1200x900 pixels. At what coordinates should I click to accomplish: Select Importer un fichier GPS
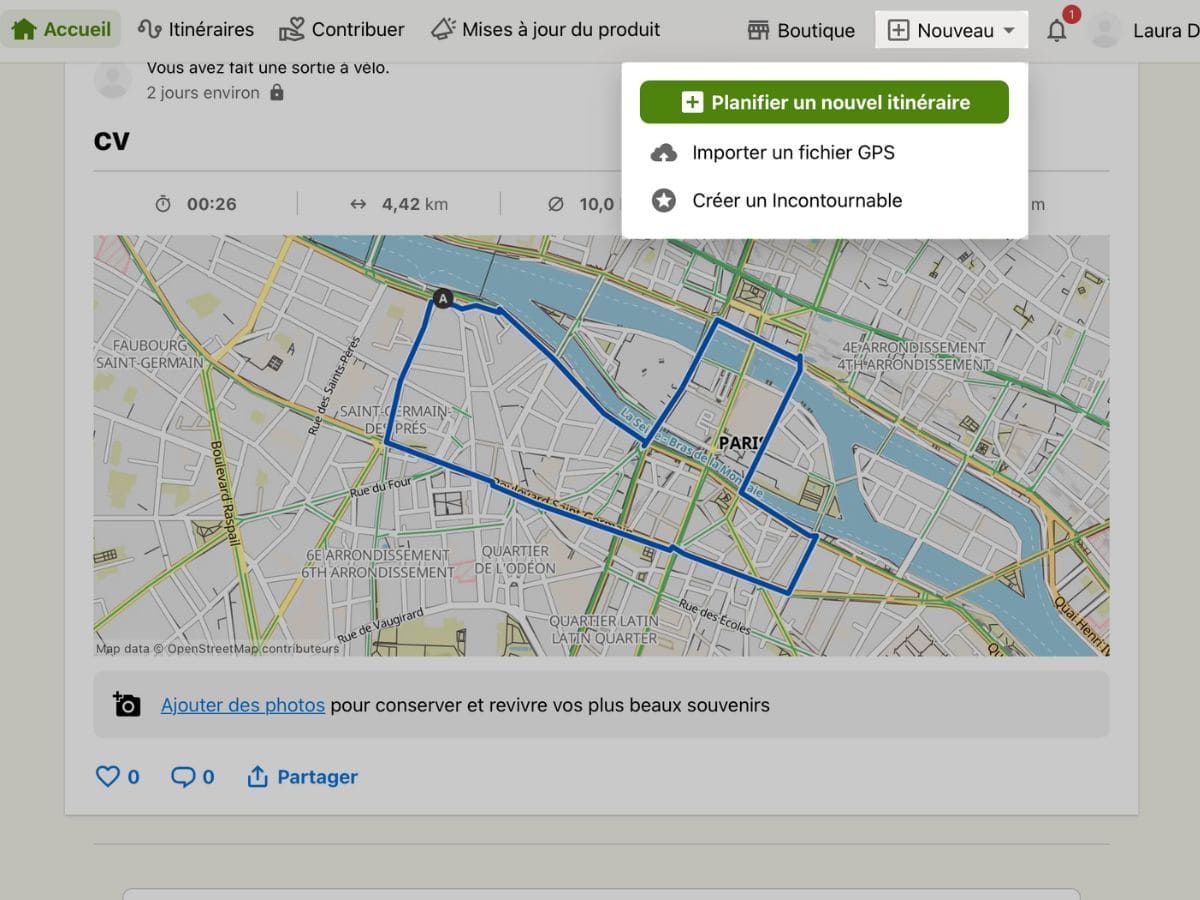[x=792, y=153]
